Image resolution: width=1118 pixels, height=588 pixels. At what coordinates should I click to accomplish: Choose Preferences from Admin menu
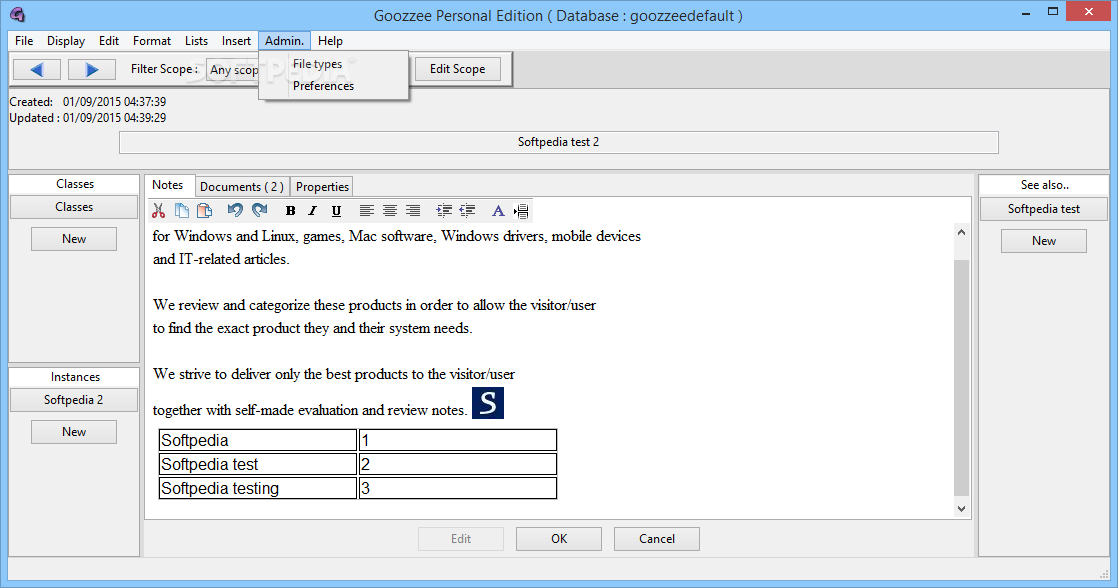tap(334, 86)
